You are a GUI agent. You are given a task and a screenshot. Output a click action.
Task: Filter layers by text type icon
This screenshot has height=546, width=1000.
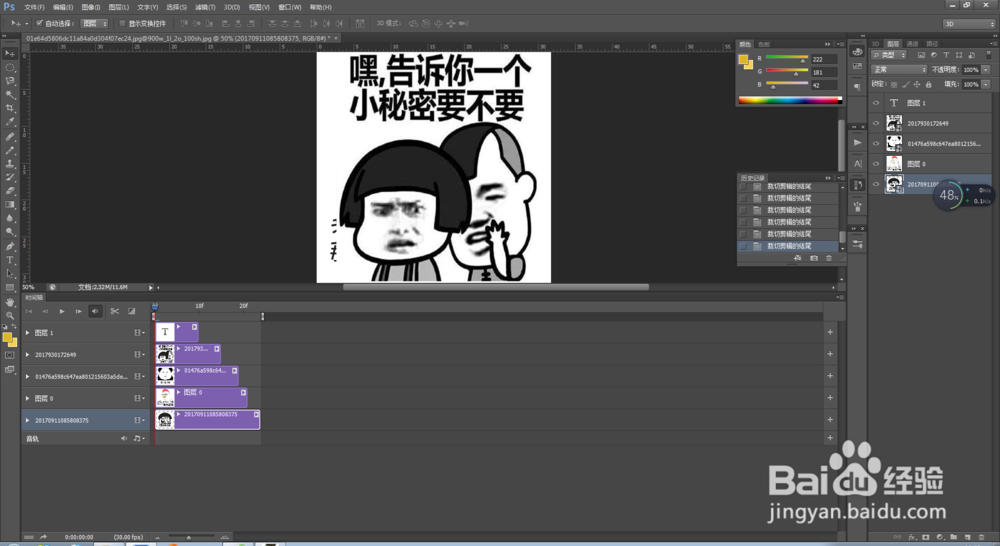[x=946, y=55]
